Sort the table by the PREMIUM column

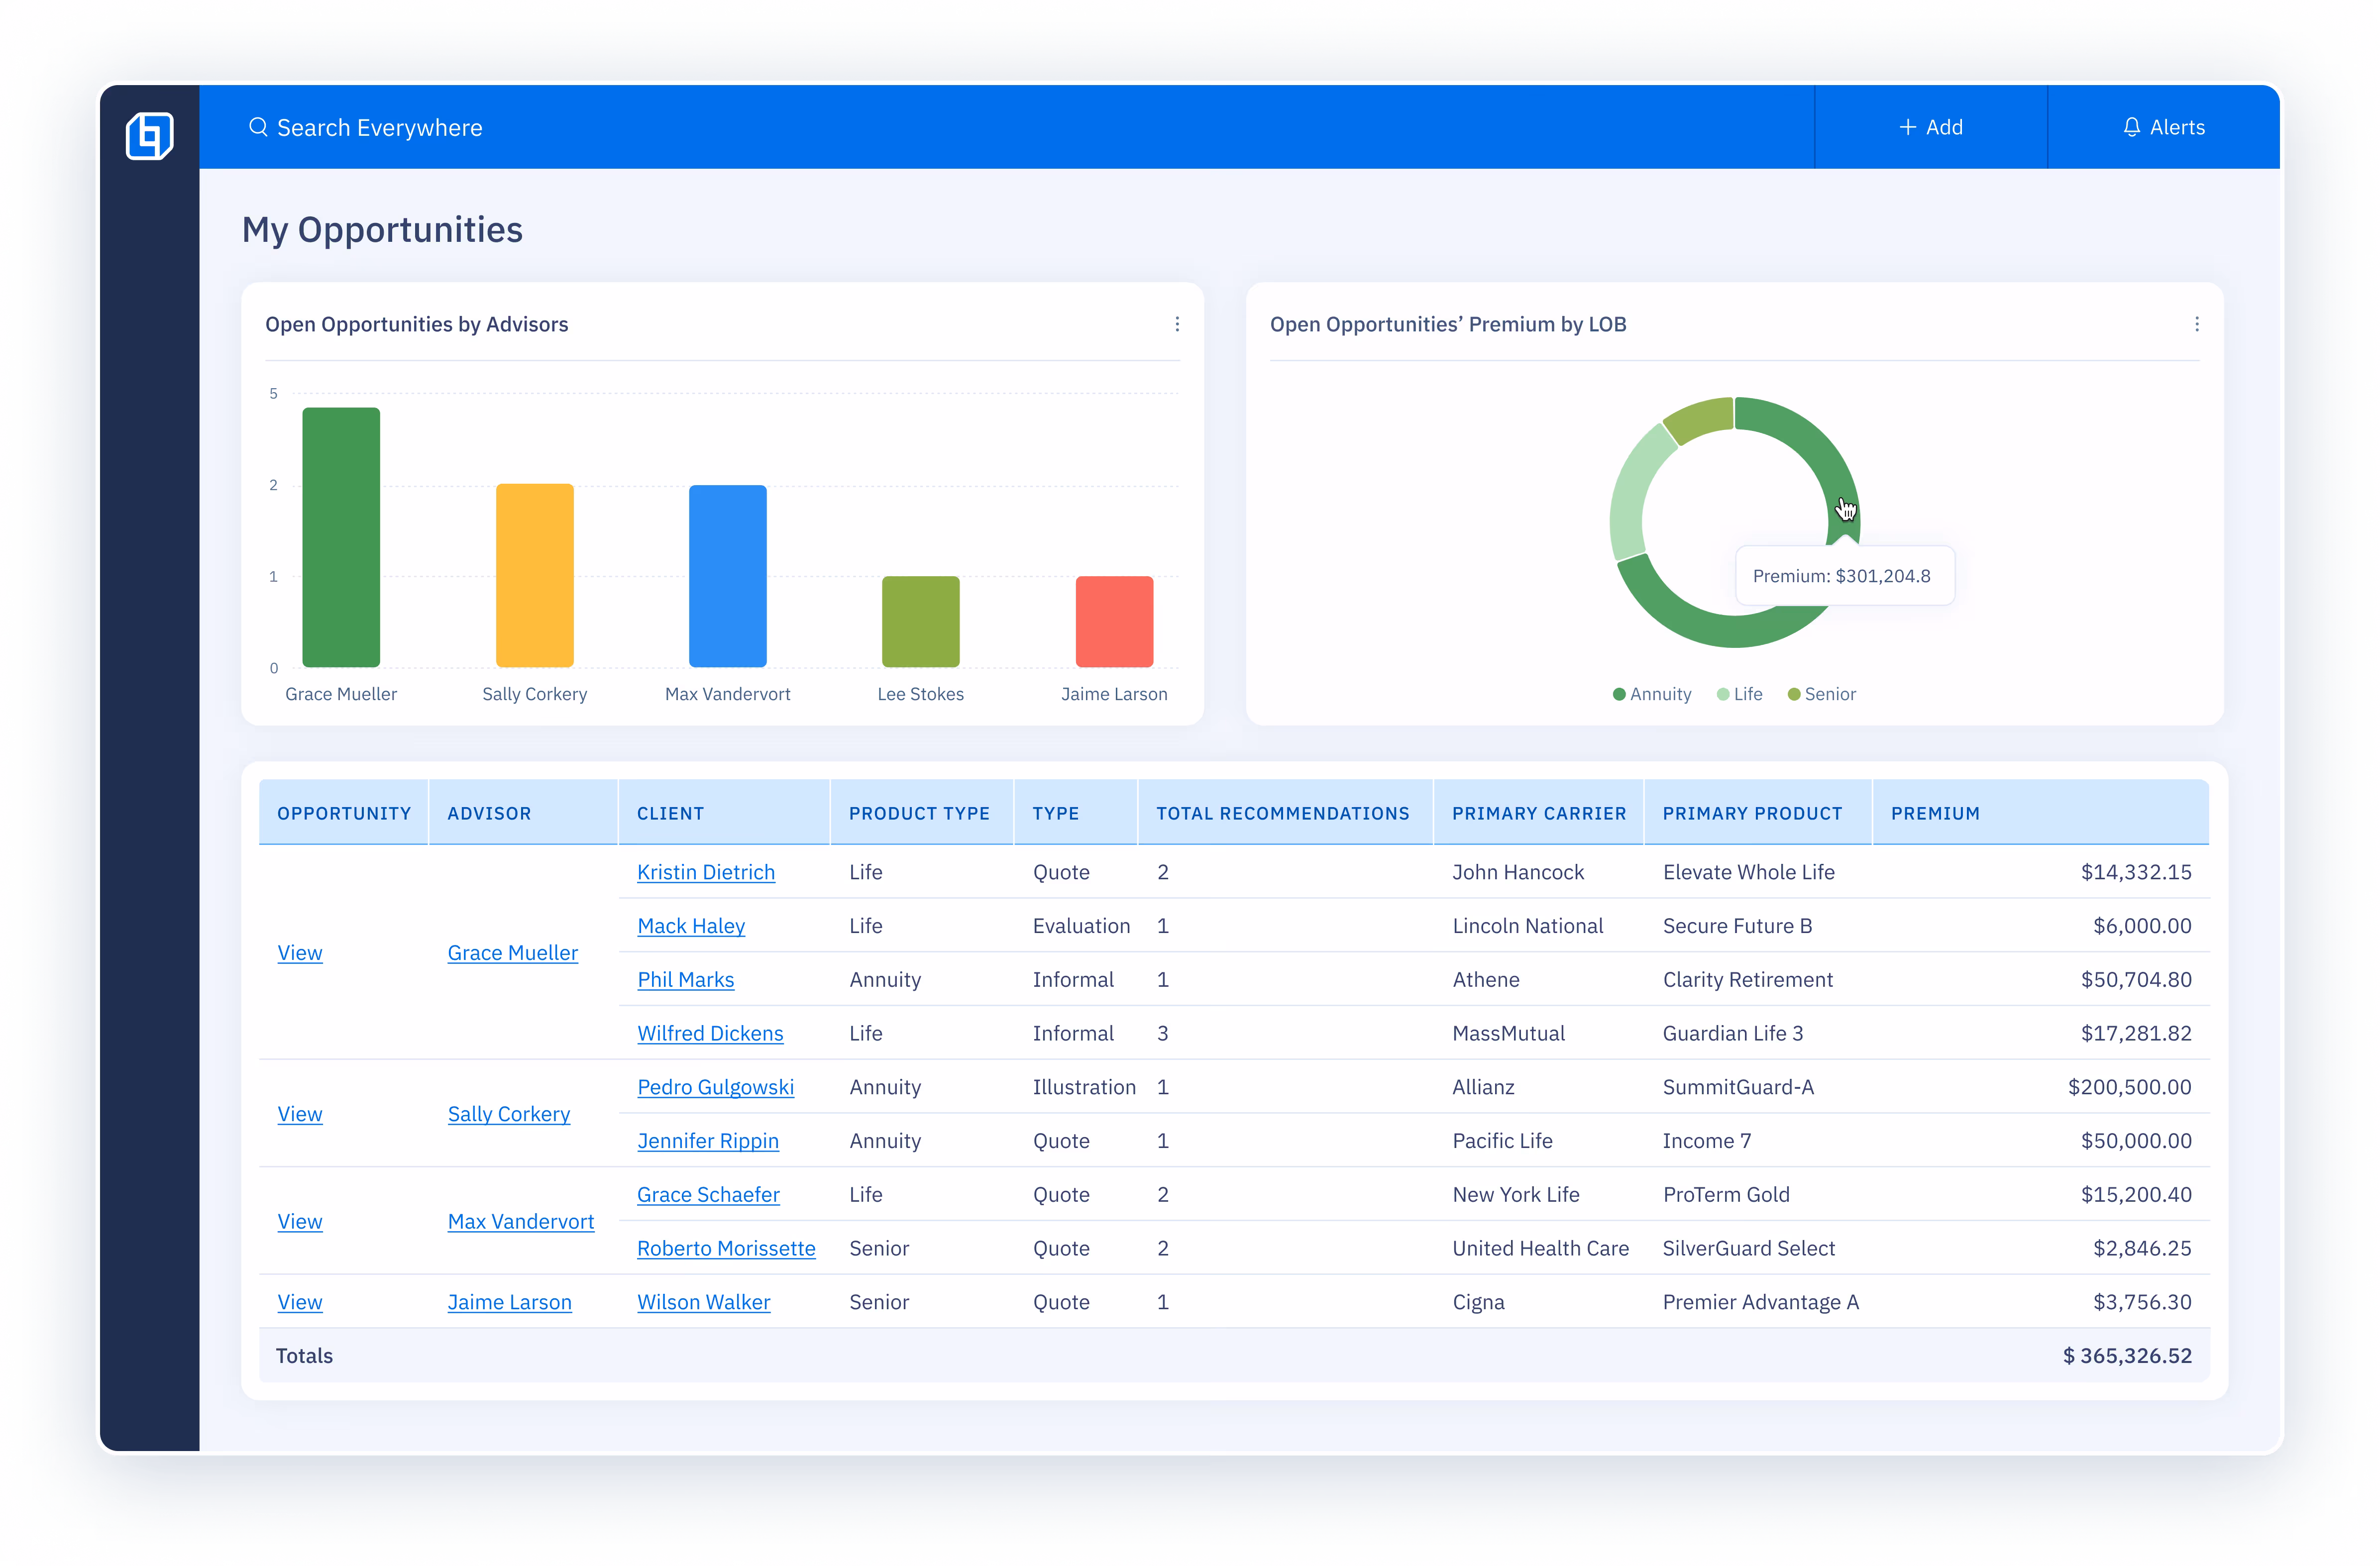[1935, 813]
